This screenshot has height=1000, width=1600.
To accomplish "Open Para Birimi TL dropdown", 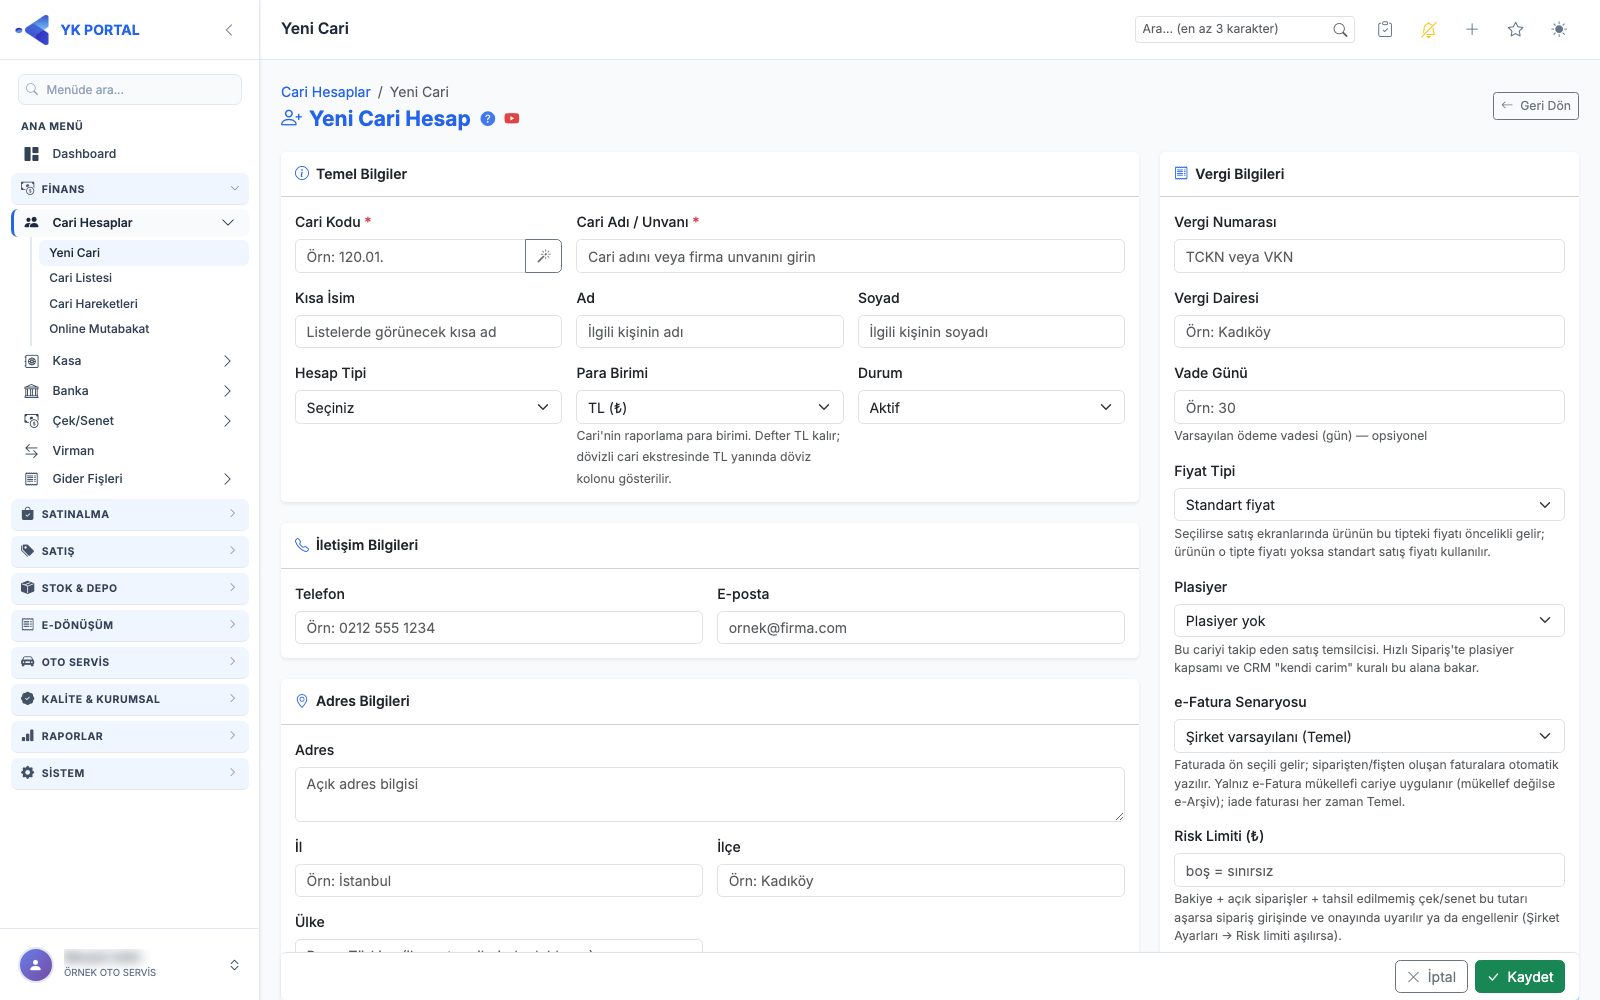I will tap(710, 407).
